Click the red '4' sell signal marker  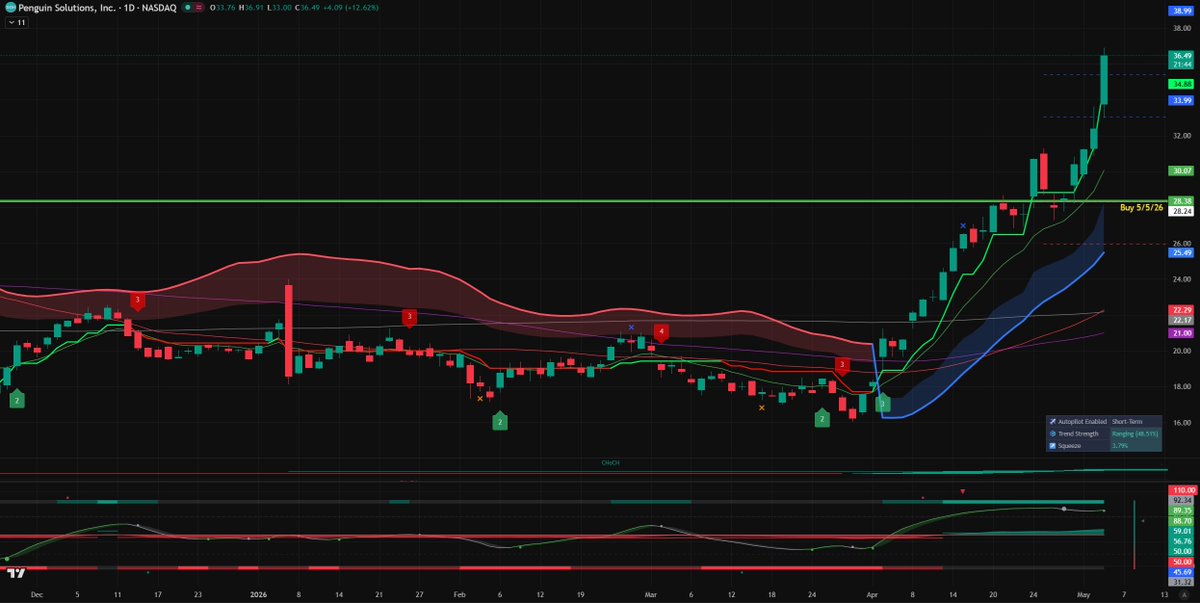661,331
